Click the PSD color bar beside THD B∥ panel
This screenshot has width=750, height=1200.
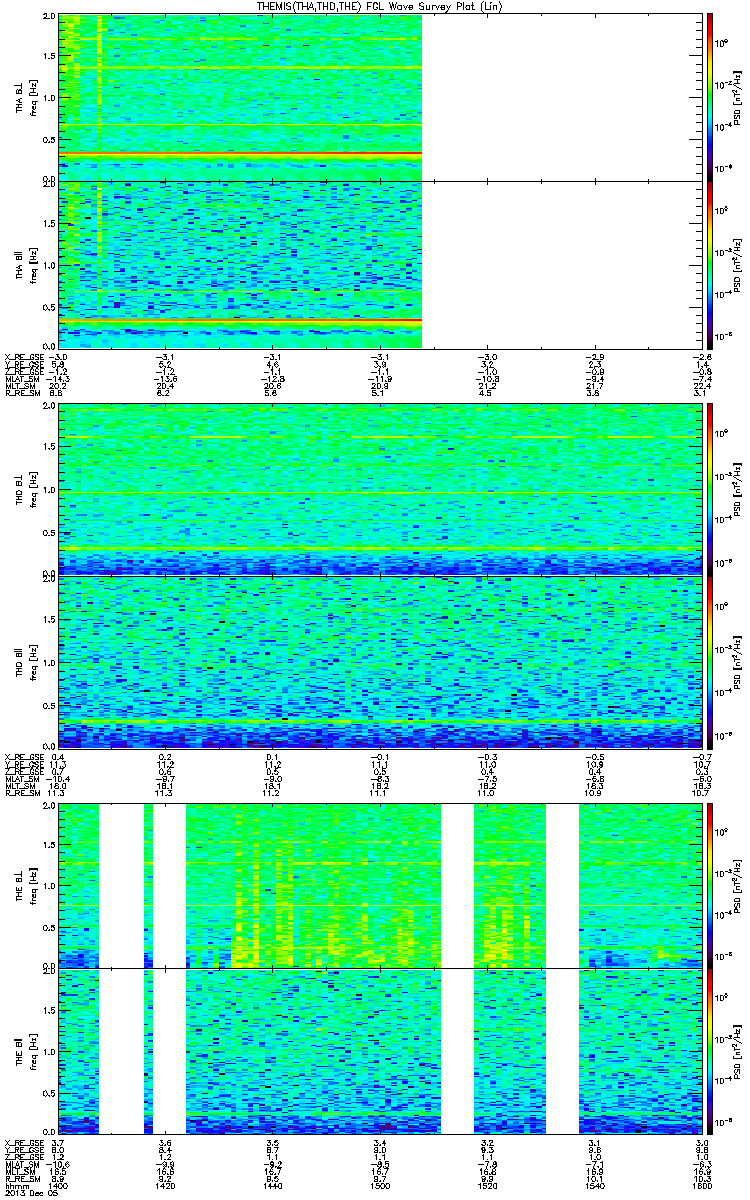point(710,661)
